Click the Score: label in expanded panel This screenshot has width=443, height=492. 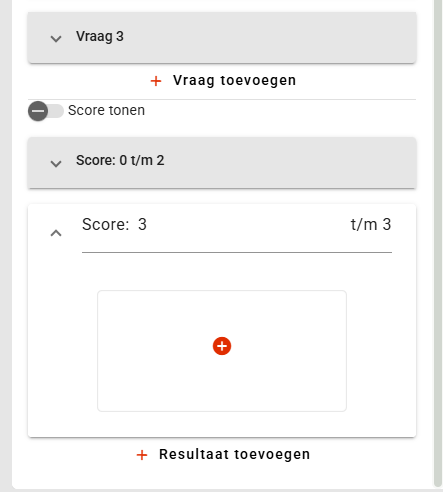pos(105,224)
